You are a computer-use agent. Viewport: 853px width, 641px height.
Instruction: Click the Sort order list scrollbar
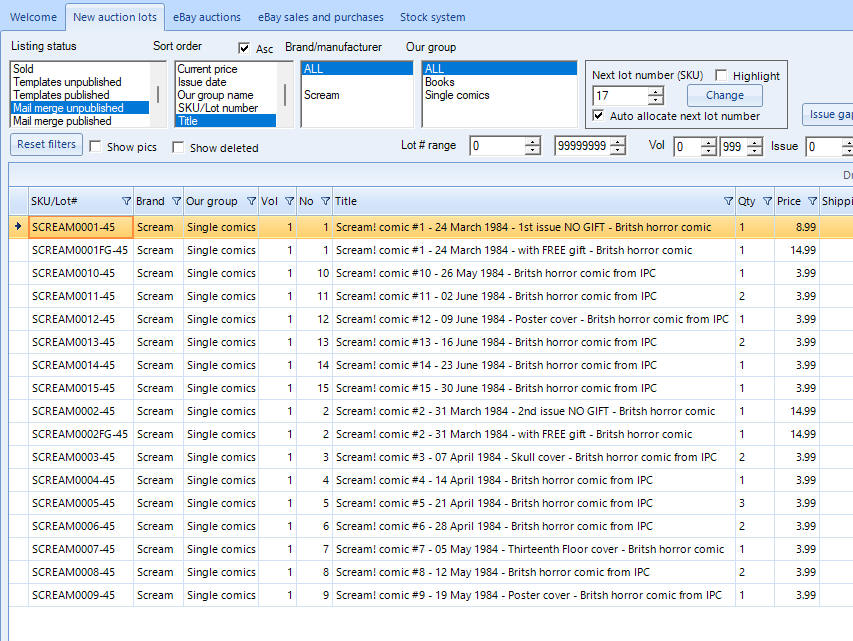(x=285, y=95)
